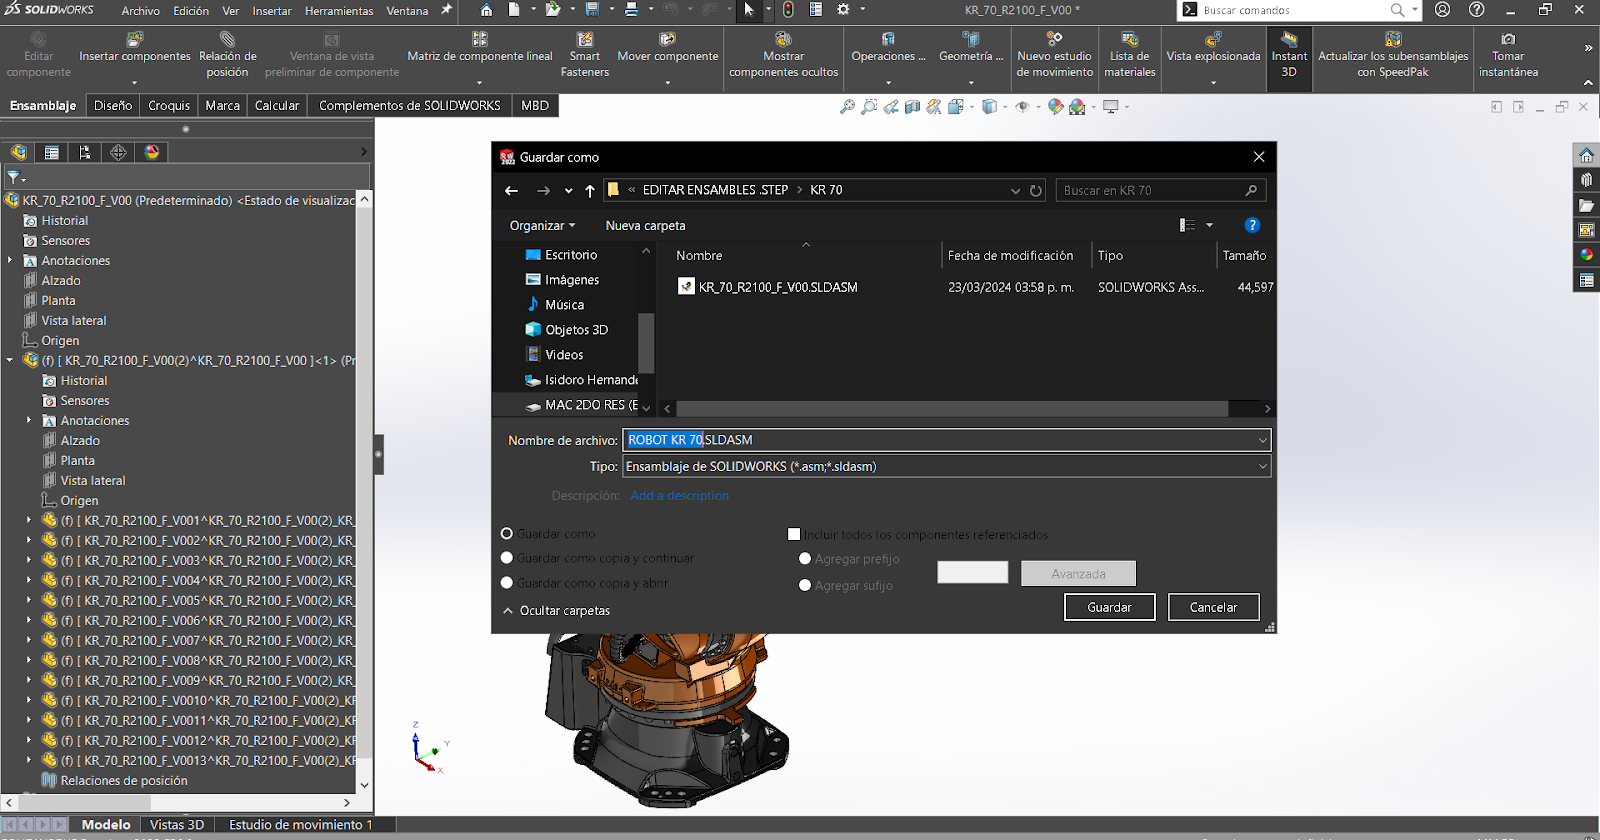The width and height of the screenshot is (1600, 840).
Task: Collapse folders with Ocultar carpetas
Action: coord(557,610)
